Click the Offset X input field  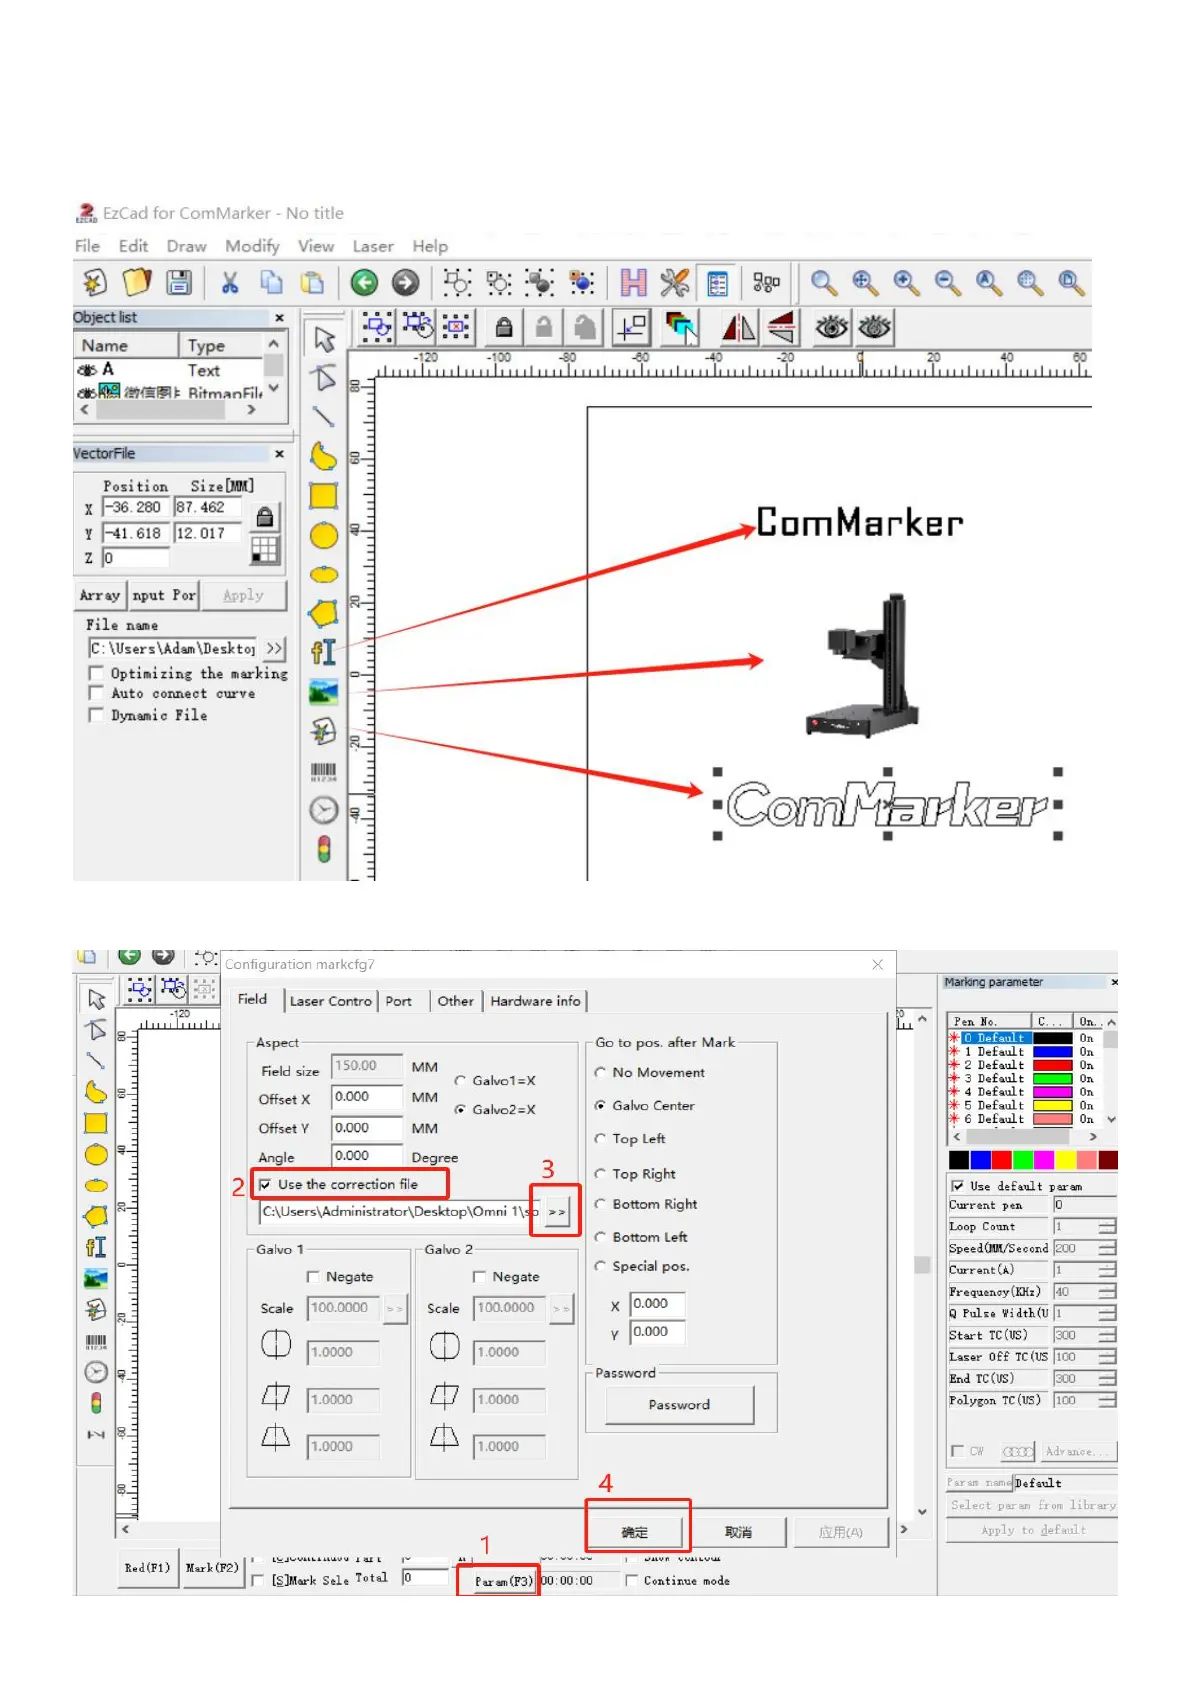366,1097
